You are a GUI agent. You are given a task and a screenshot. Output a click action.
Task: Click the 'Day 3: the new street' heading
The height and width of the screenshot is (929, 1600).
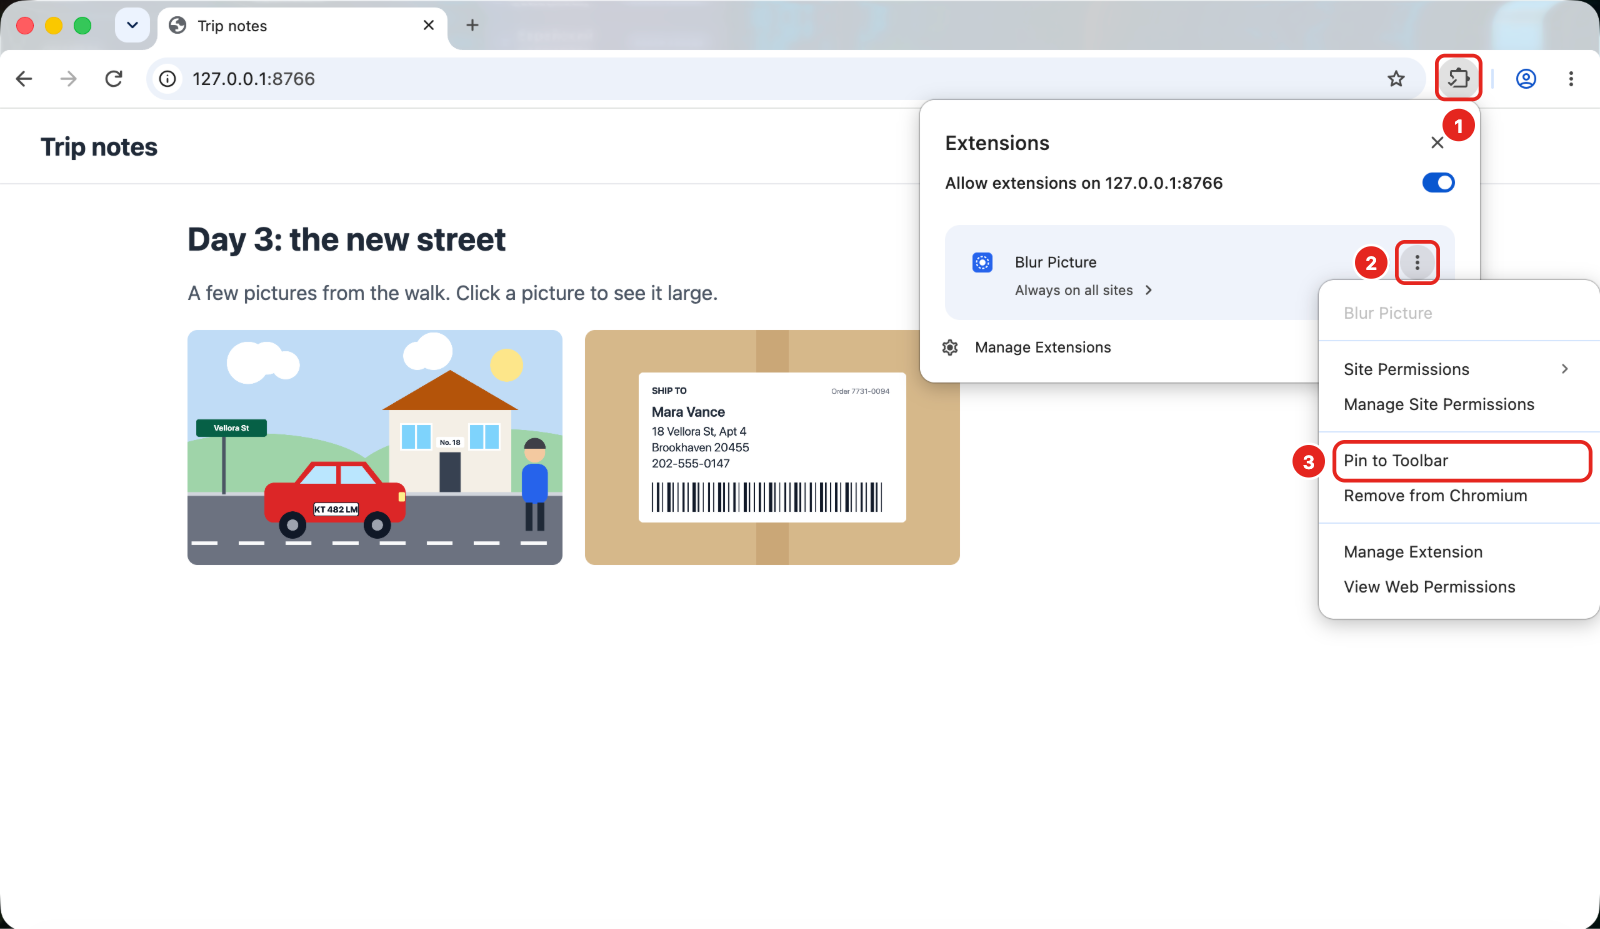(347, 240)
